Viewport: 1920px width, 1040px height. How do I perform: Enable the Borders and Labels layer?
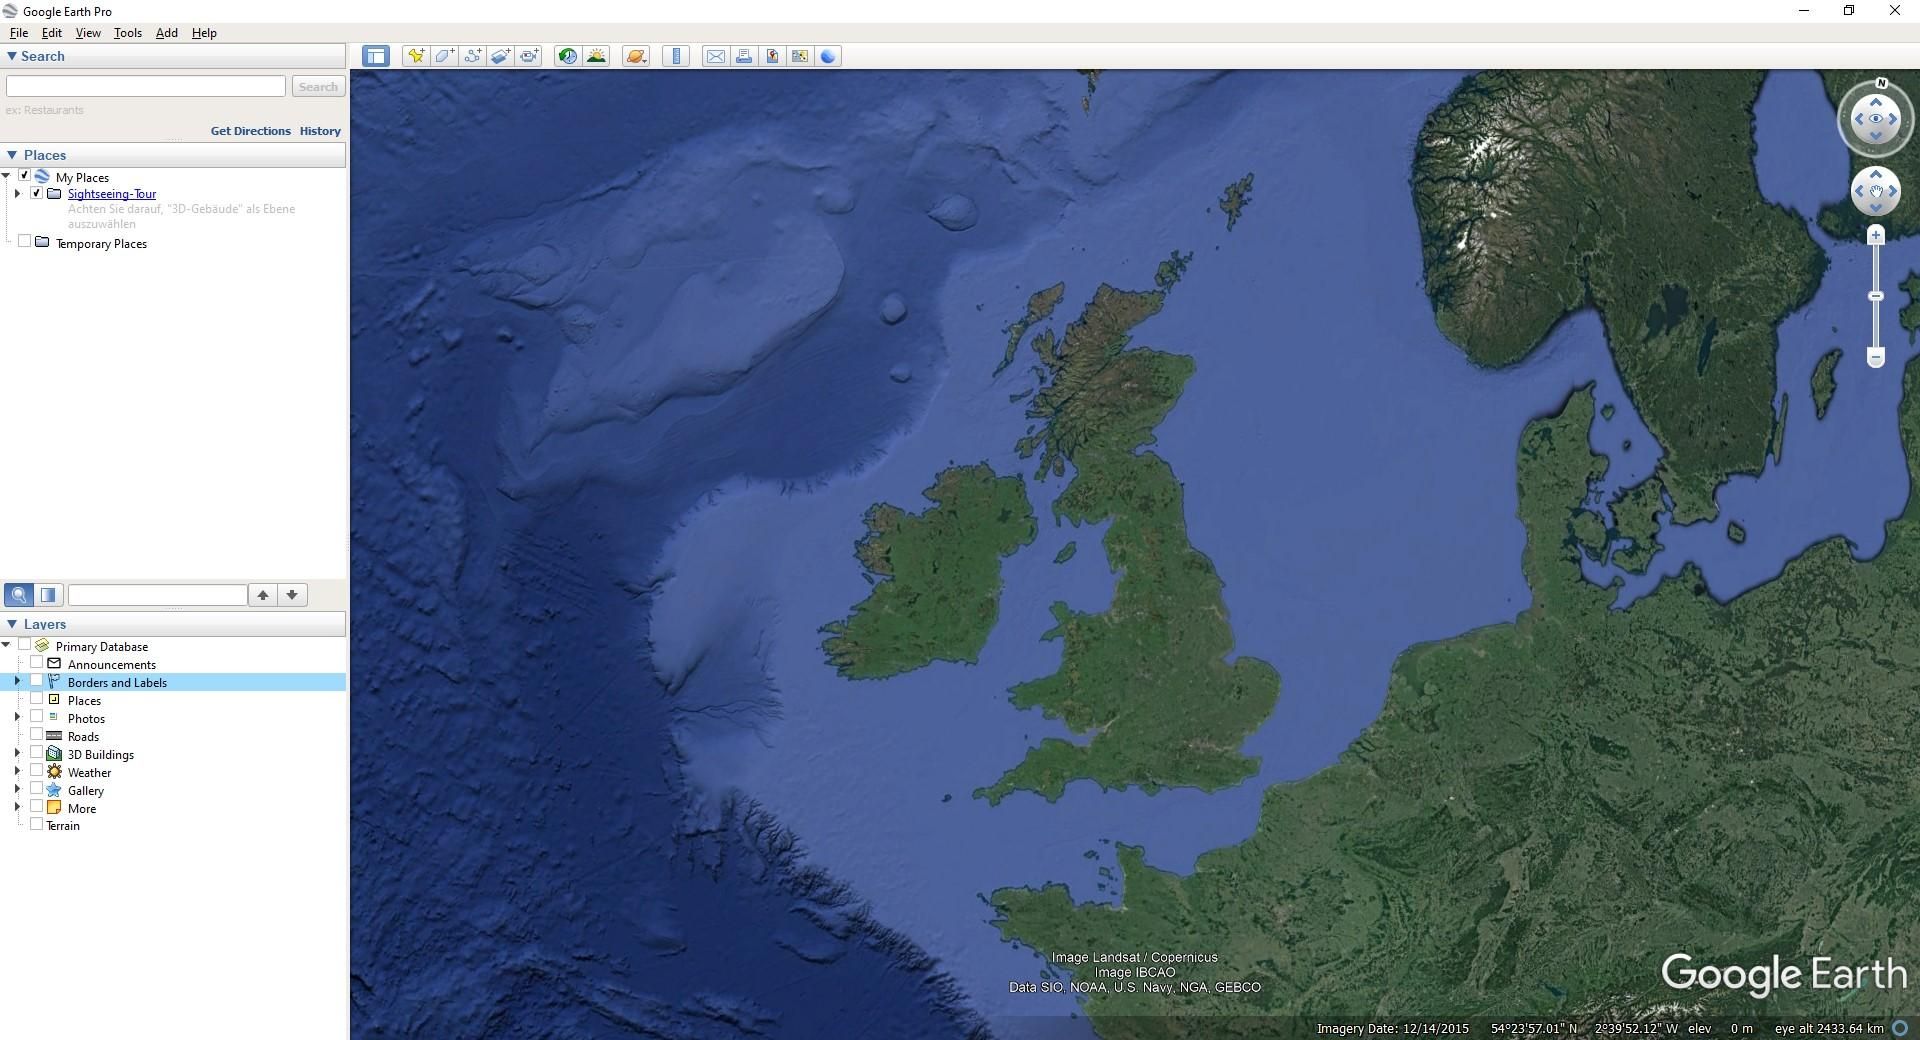(37, 682)
